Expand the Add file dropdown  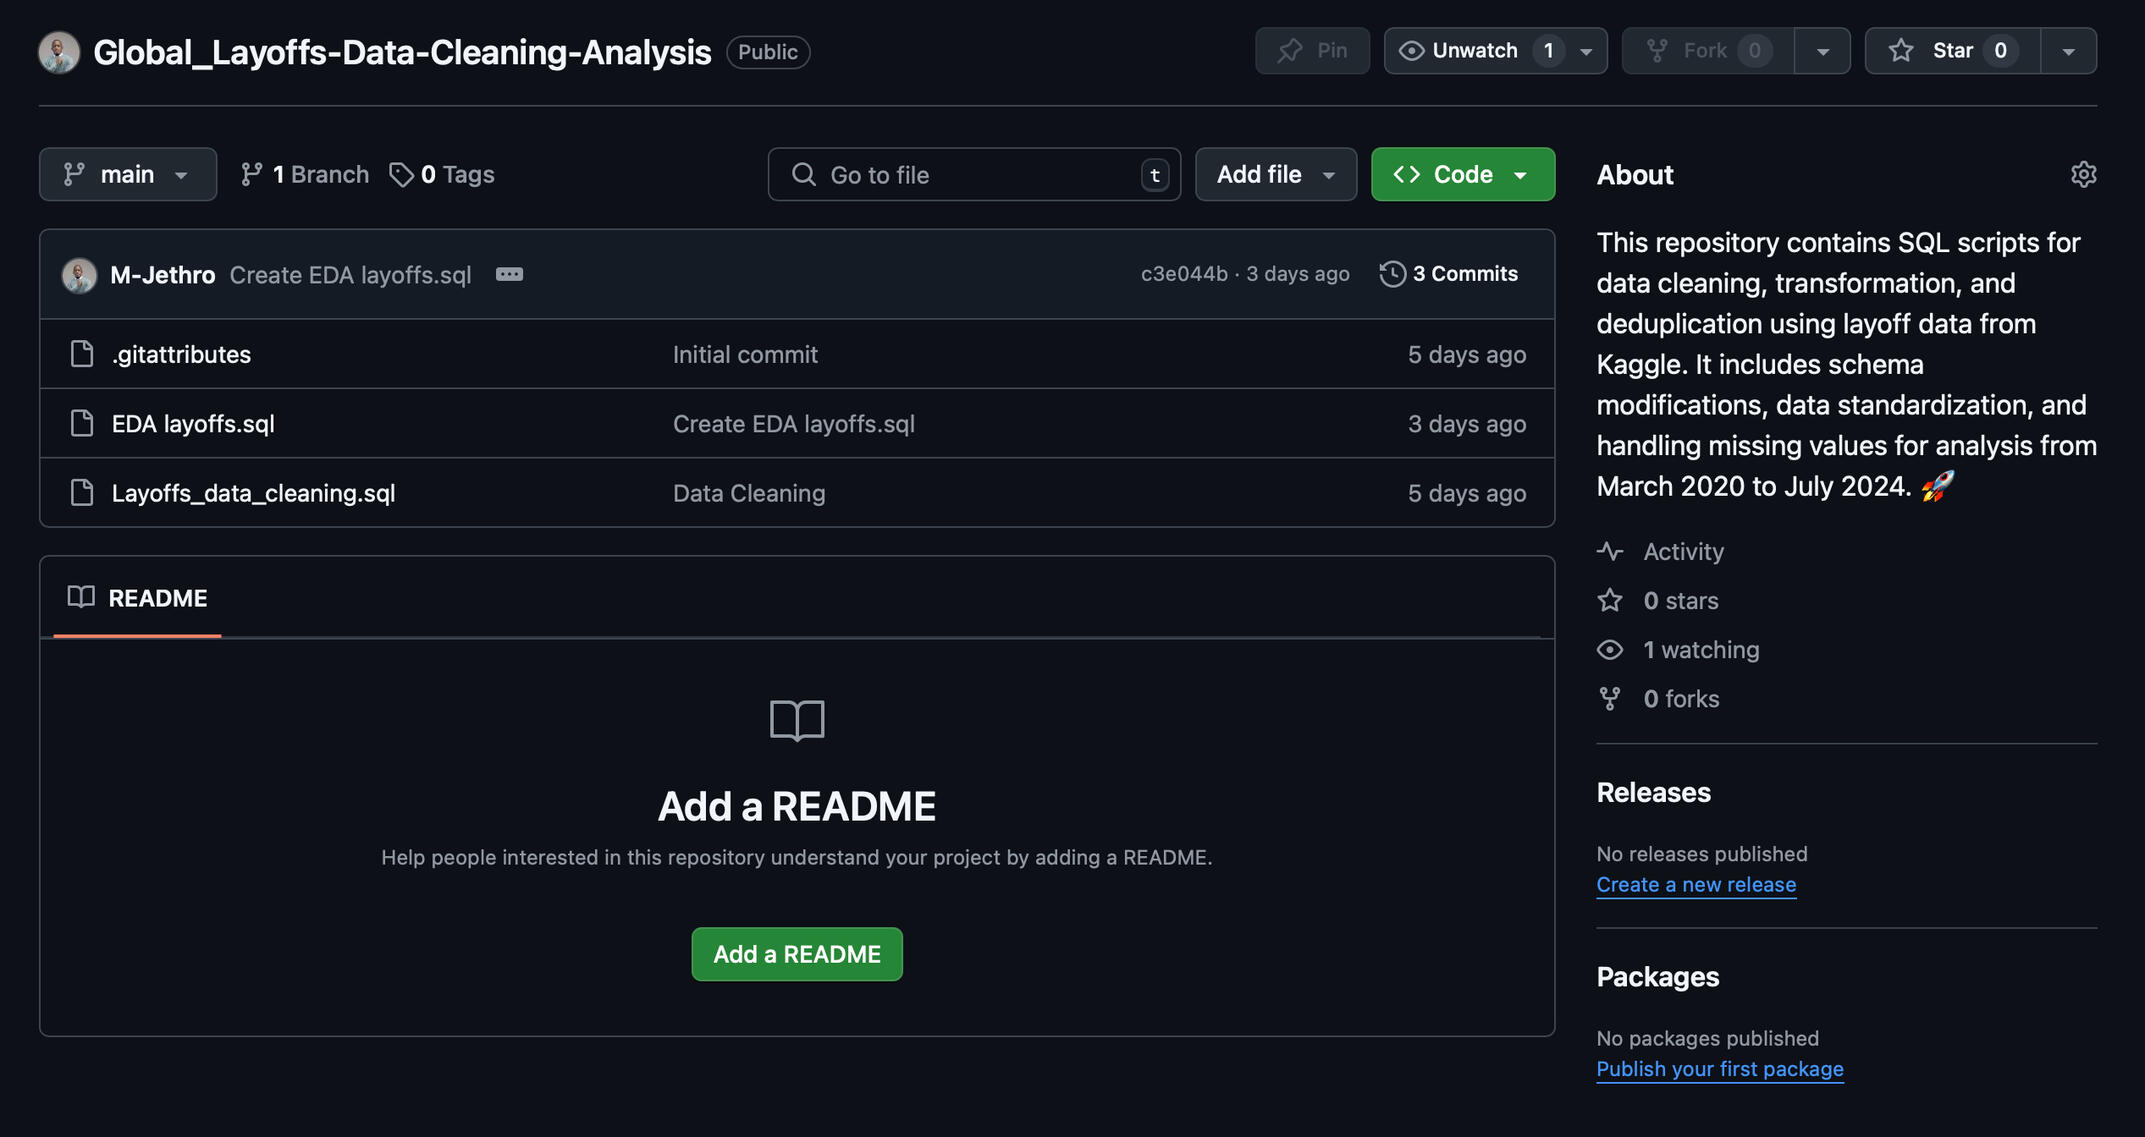[x=1275, y=175]
